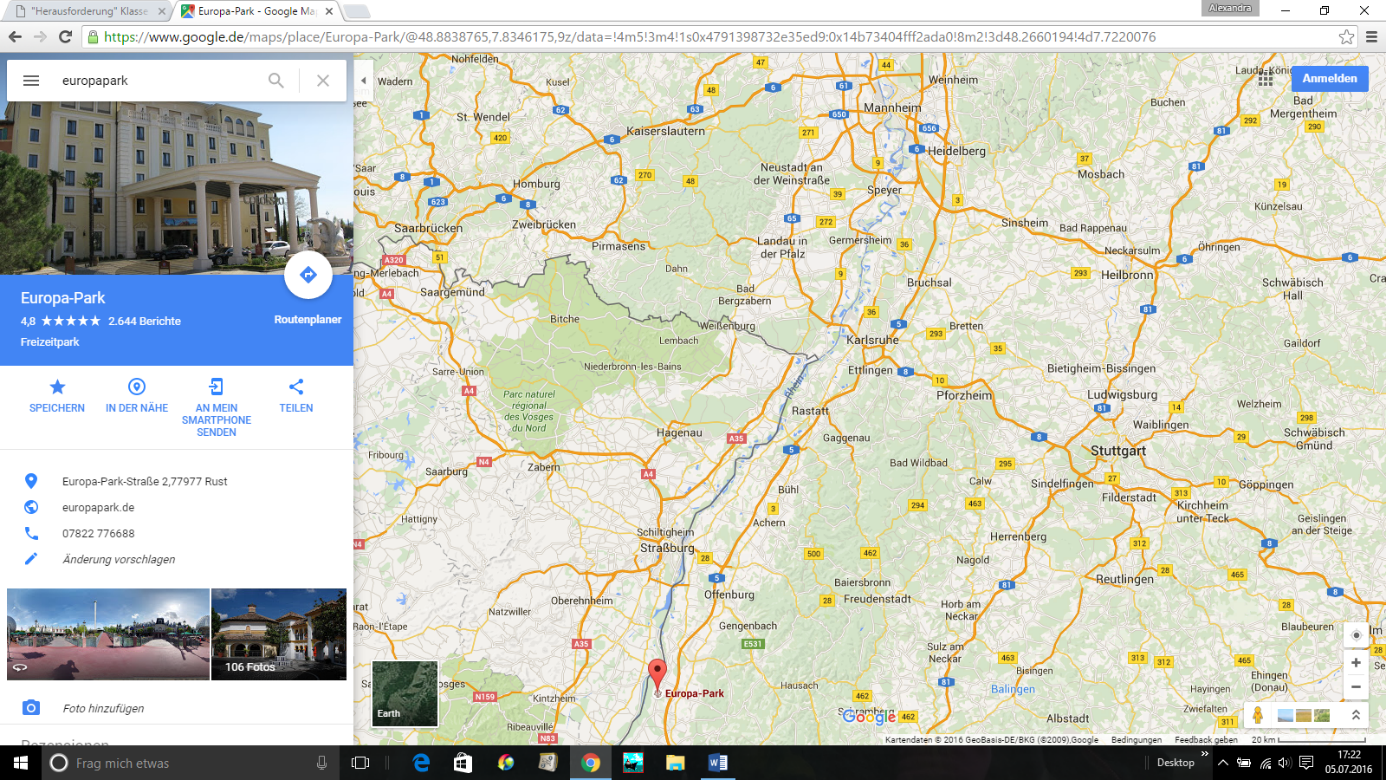
Task: Click the Karlsruhe label on the map
Action: (x=872, y=339)
